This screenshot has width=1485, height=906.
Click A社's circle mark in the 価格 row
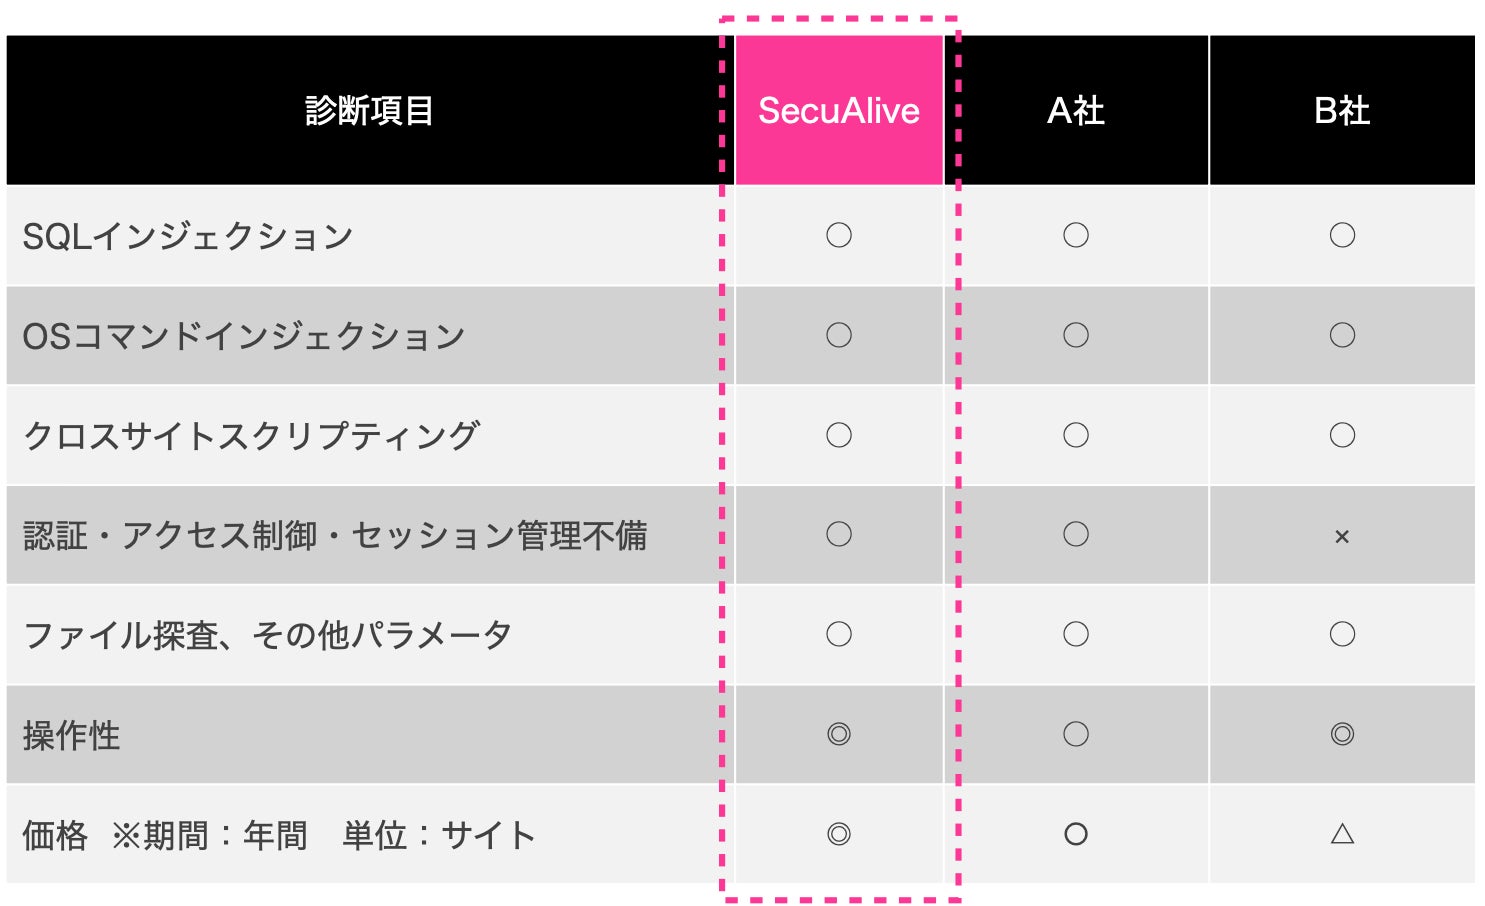[1075, 834]
